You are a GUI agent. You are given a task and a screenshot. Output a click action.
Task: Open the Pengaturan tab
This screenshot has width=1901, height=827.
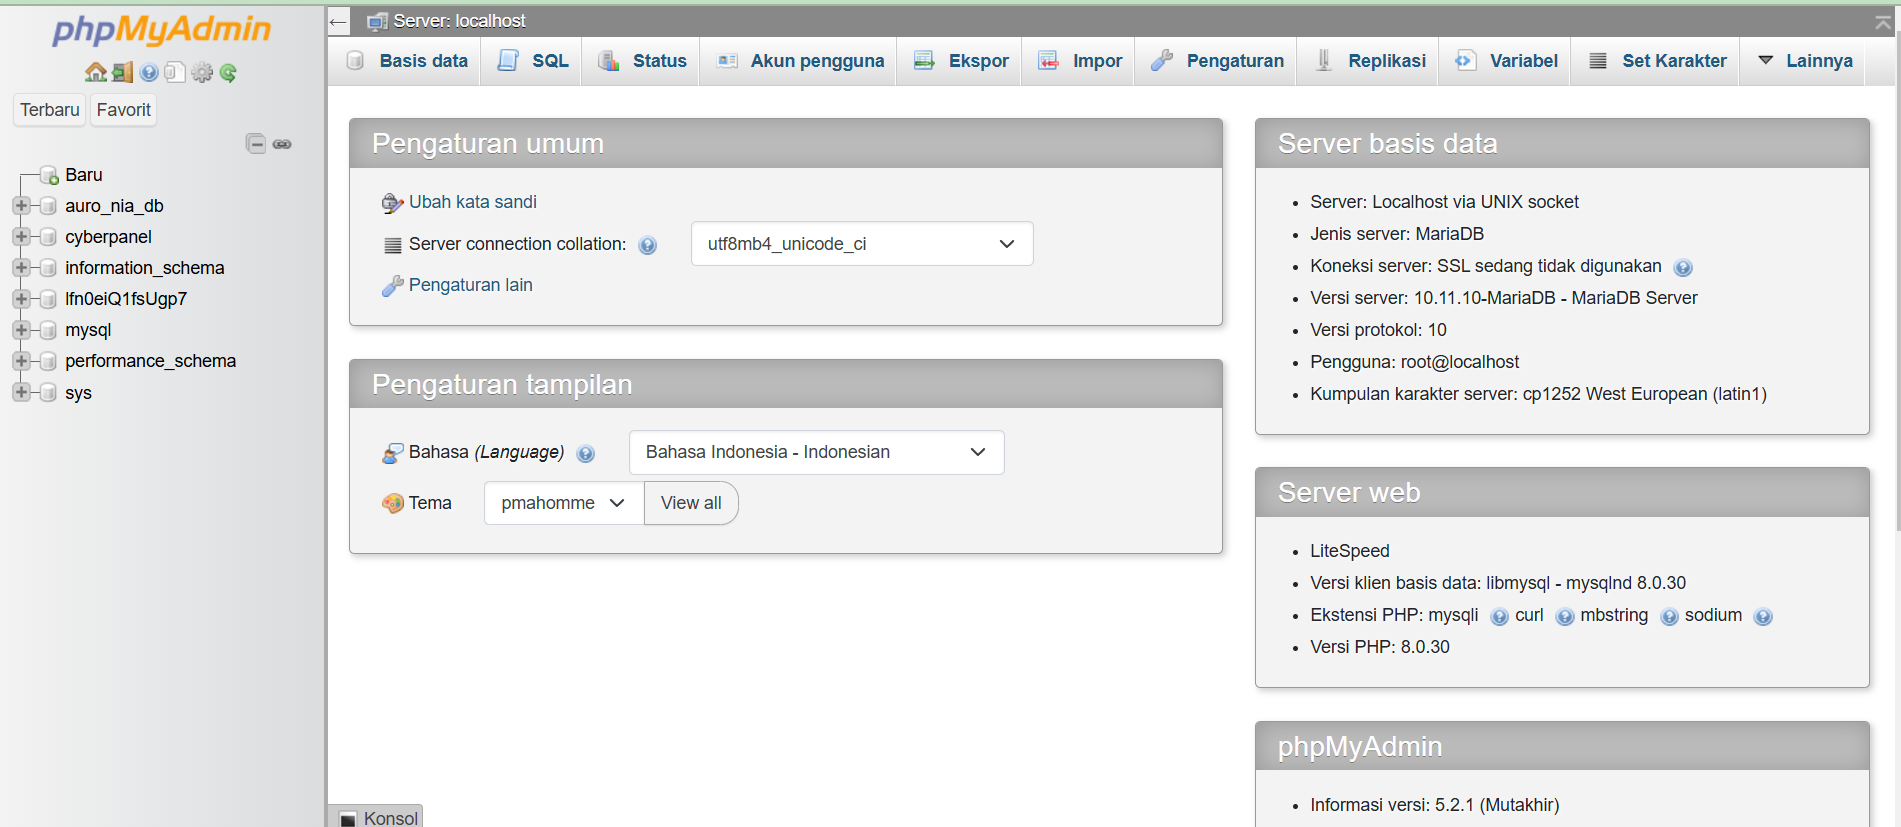tap(1217, 61)
